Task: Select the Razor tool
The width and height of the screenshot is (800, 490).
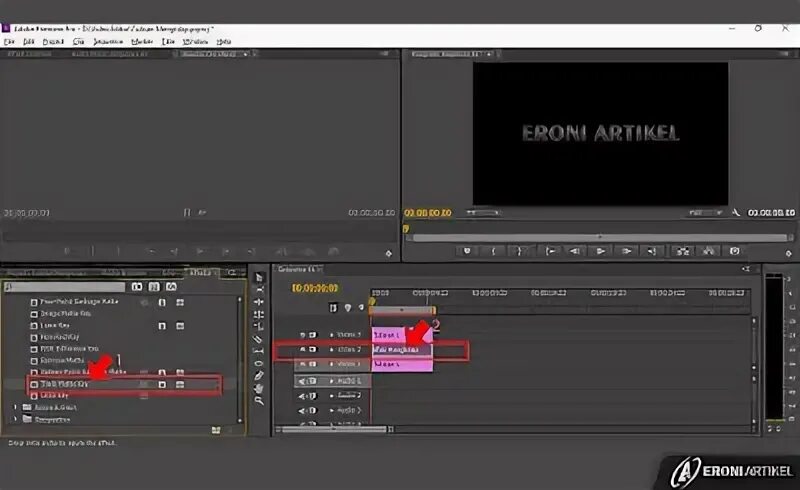Action: 259,338
